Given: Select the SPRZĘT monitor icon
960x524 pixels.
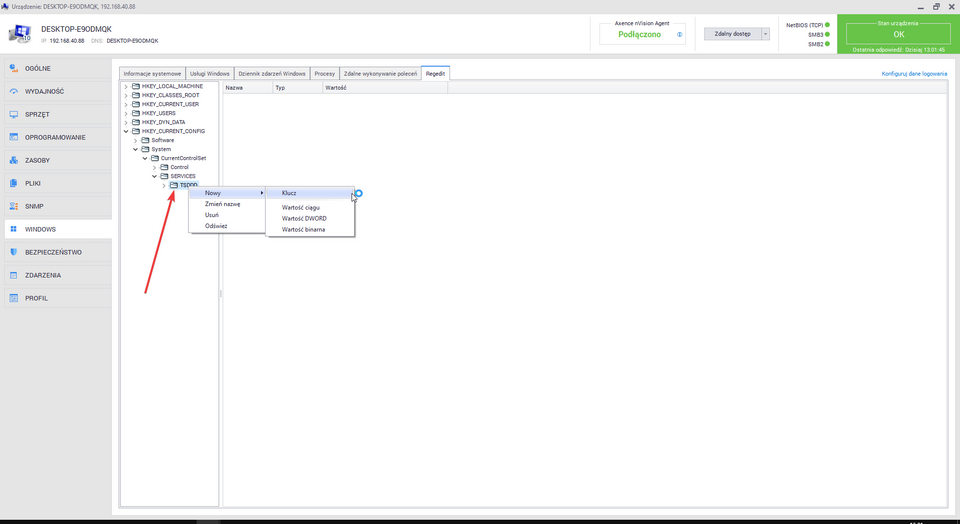Looking at the screenshot, I should [14, 115].
